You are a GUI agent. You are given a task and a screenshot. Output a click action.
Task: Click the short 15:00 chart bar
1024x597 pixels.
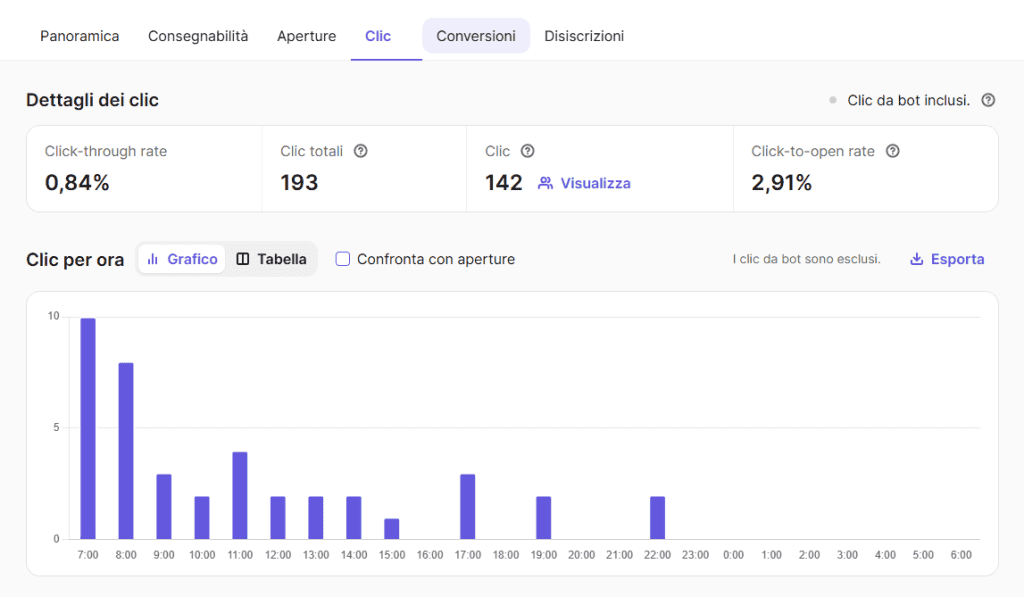pyautogui.click(x=392, y=529)
